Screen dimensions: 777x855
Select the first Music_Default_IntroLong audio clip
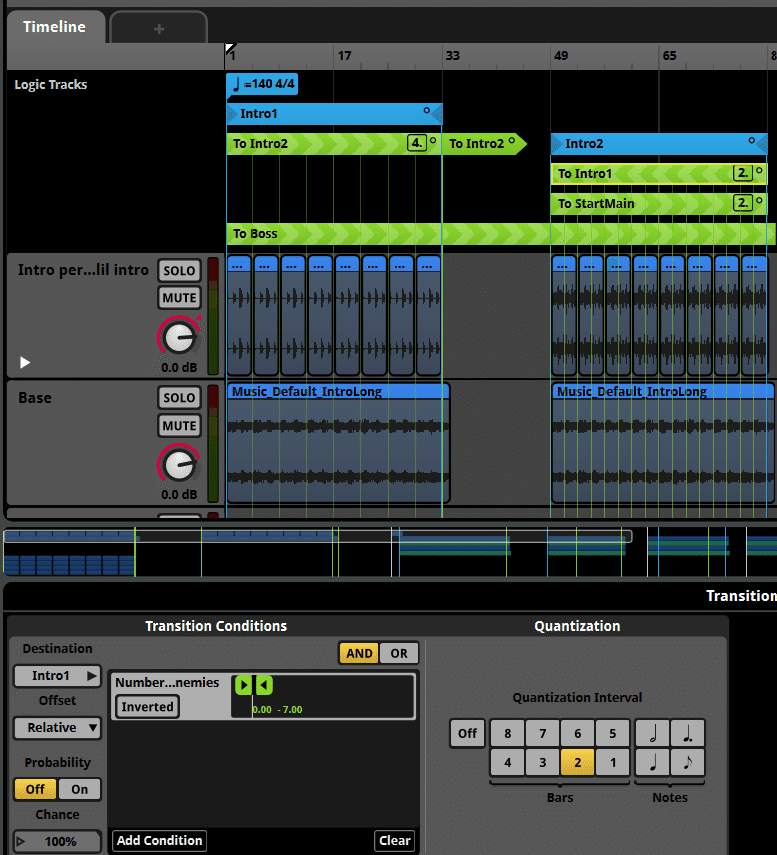(338, 443)
